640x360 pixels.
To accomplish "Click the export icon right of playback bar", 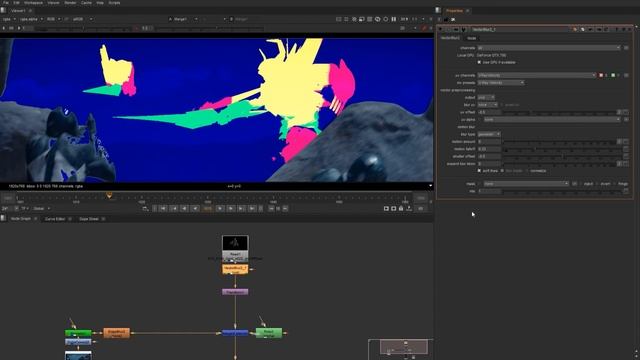I will point(409,209).
